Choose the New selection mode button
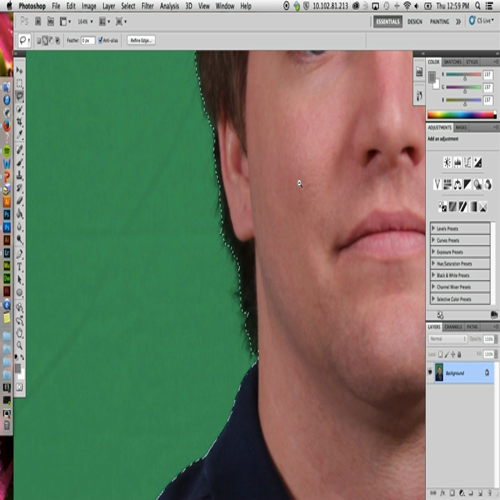 [39, 41]
